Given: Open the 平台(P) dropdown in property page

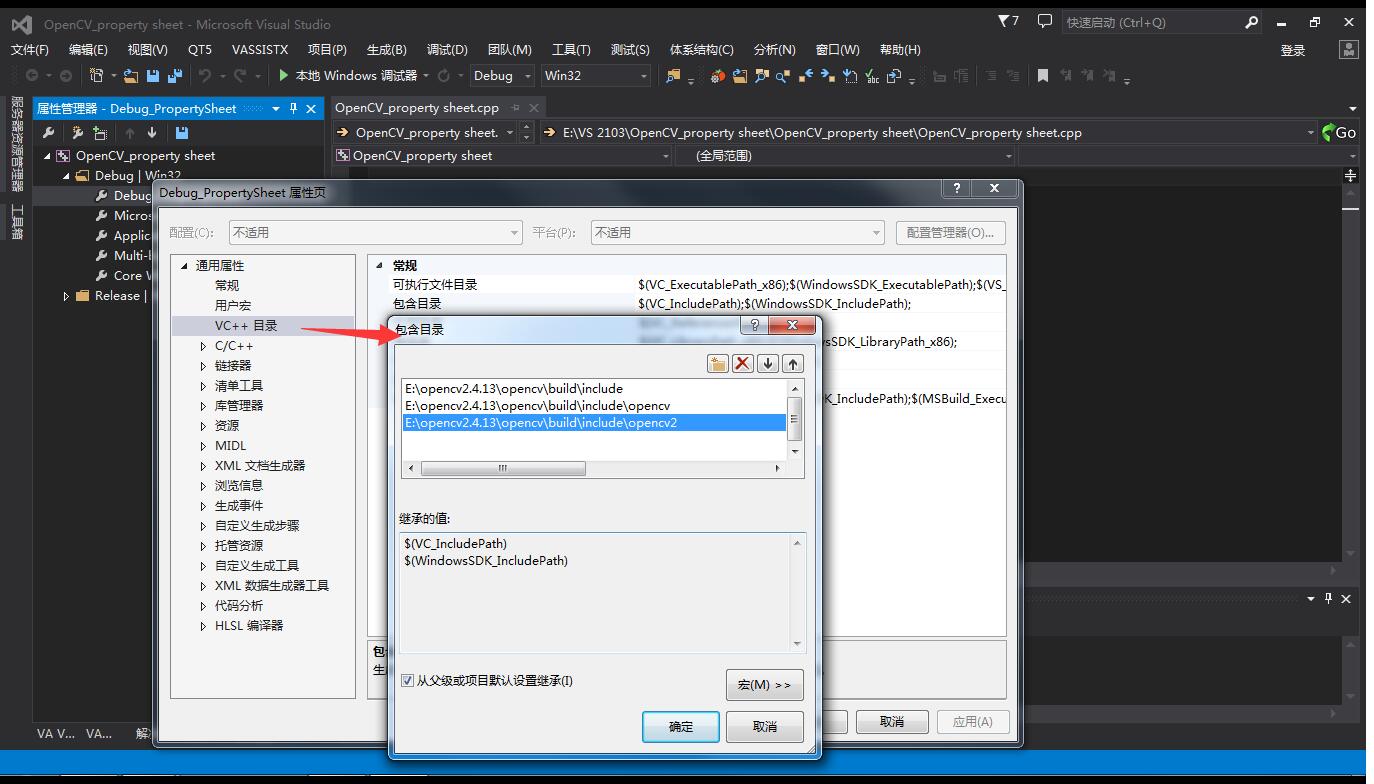Looking at the screenshot, I should click(x=738, y=232).
